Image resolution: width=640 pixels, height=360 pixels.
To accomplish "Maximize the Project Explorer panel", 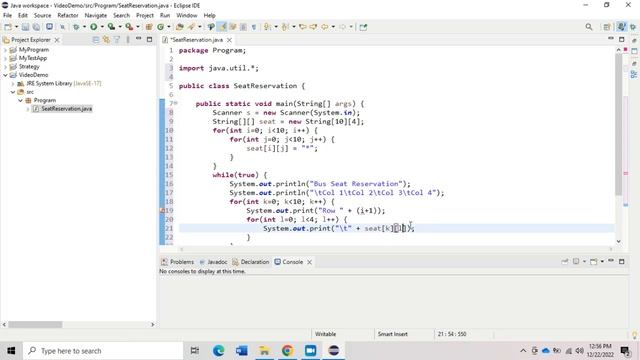I will pos(149,40).
